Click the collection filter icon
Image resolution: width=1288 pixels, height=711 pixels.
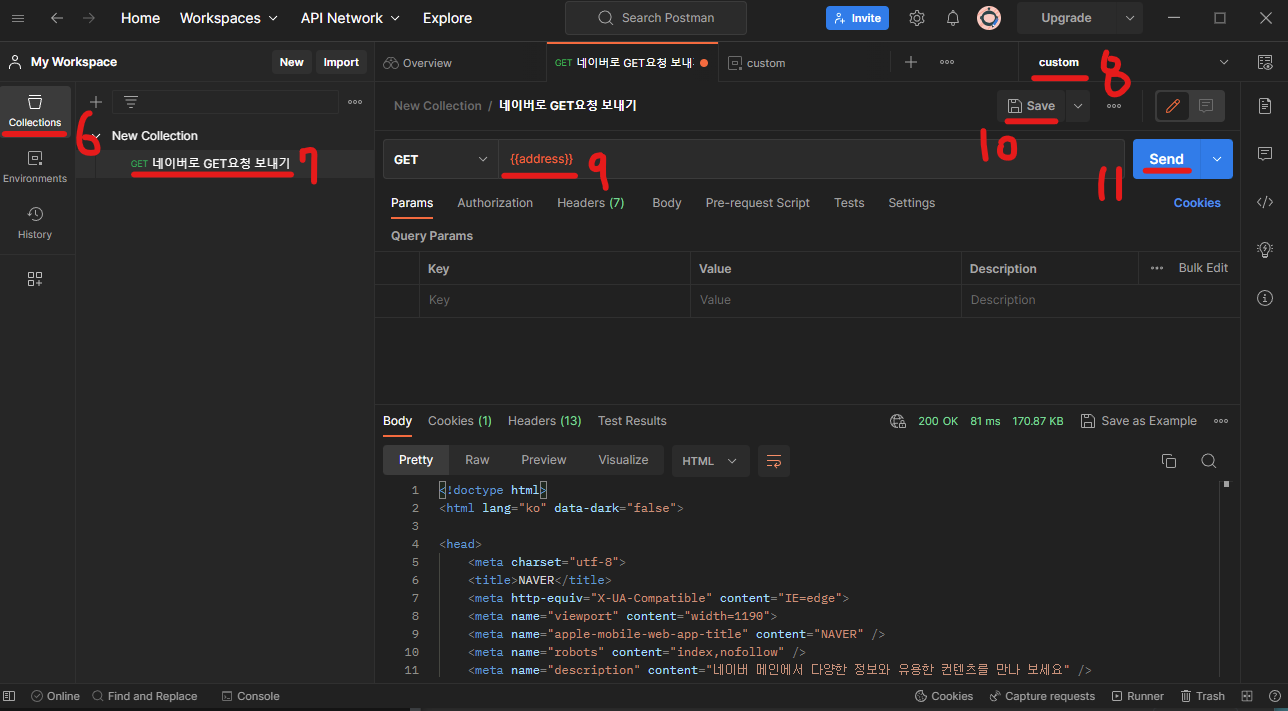pos(130,102)
